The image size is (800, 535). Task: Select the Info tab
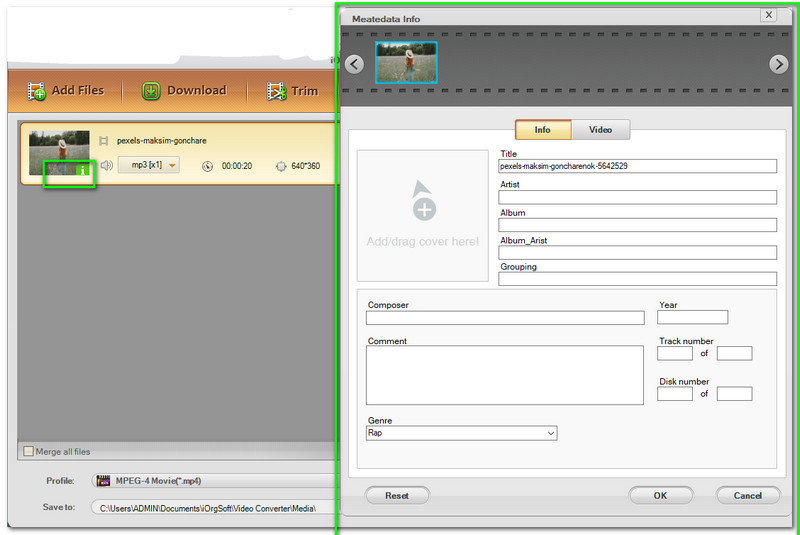coord(543,130)
